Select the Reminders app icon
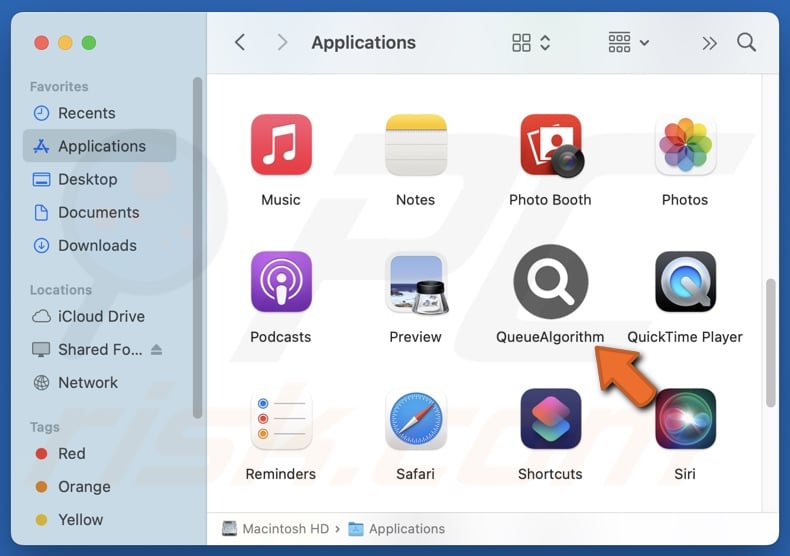 click(x=281, y=419)
